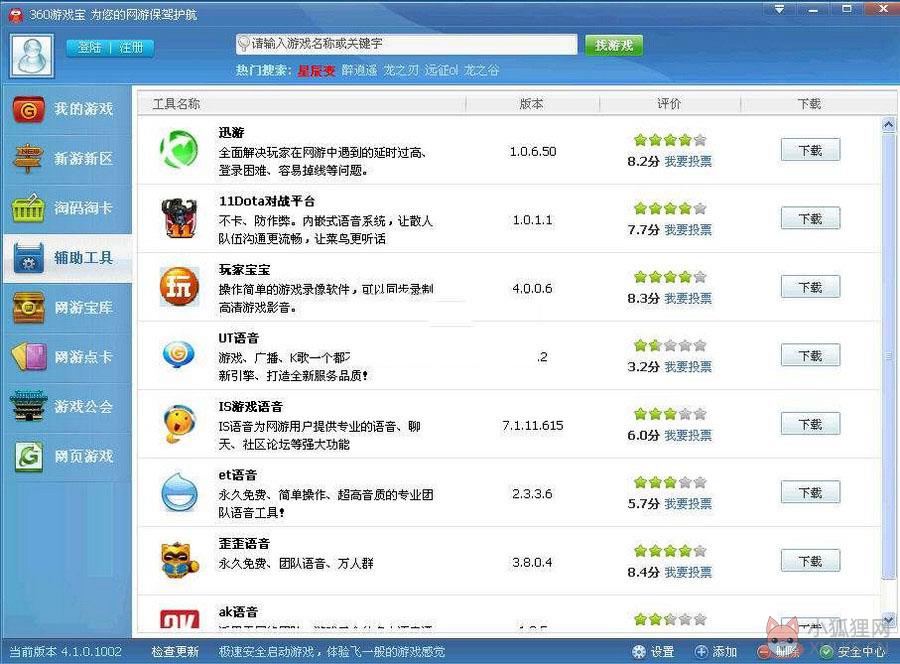Open 安全中心 in the status bar
Viewport: 900px width, 664px height.
tap(853, 652)
